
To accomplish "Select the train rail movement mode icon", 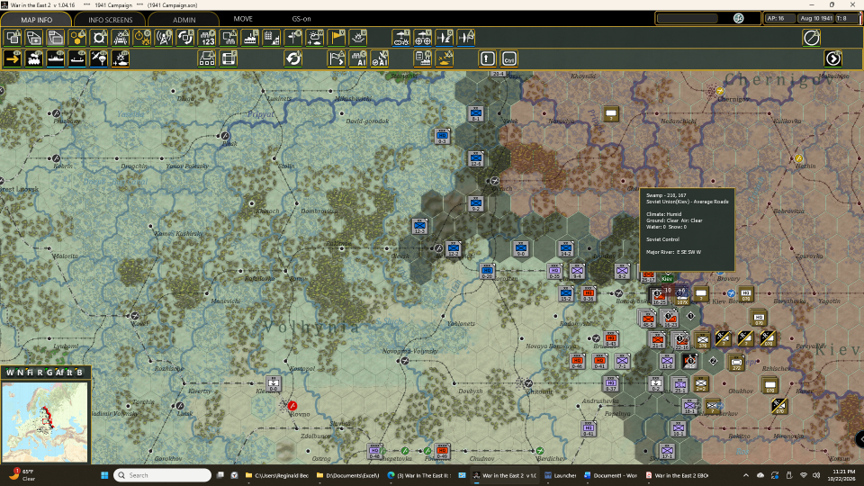I will (34, 58).
